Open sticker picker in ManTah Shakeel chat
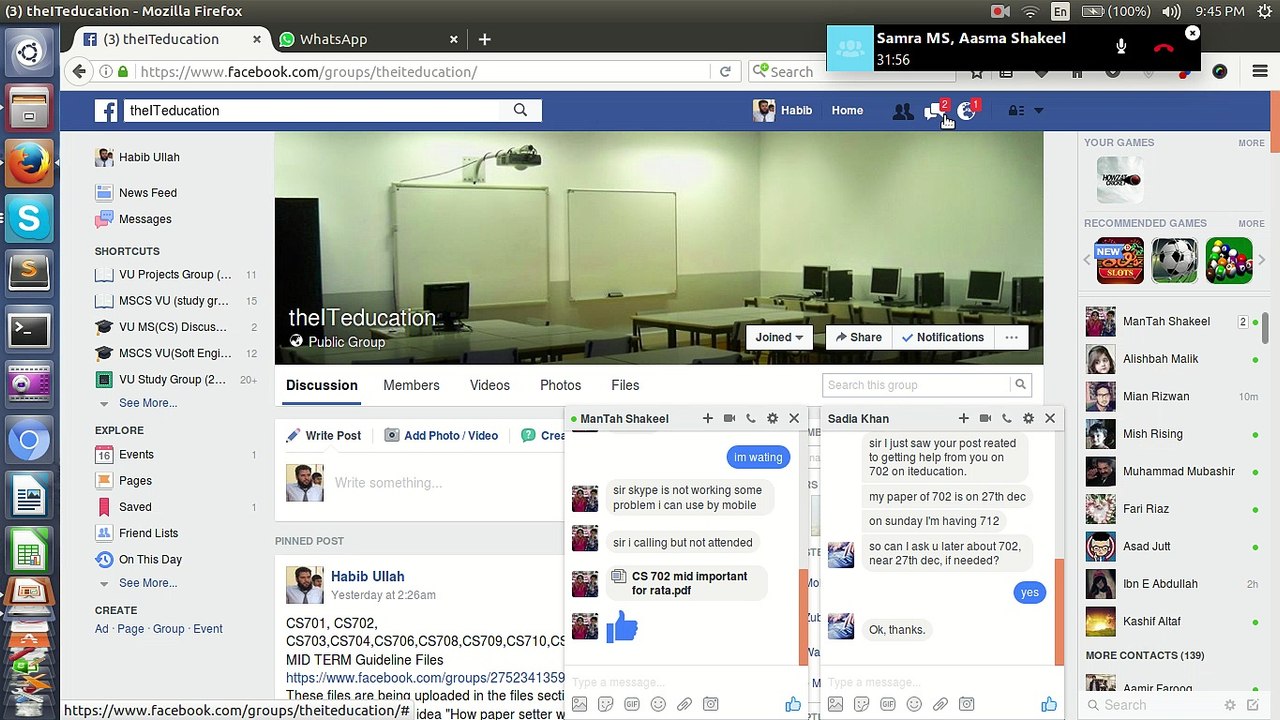This screenshot has height=720, width=1280. pos(605,704)
